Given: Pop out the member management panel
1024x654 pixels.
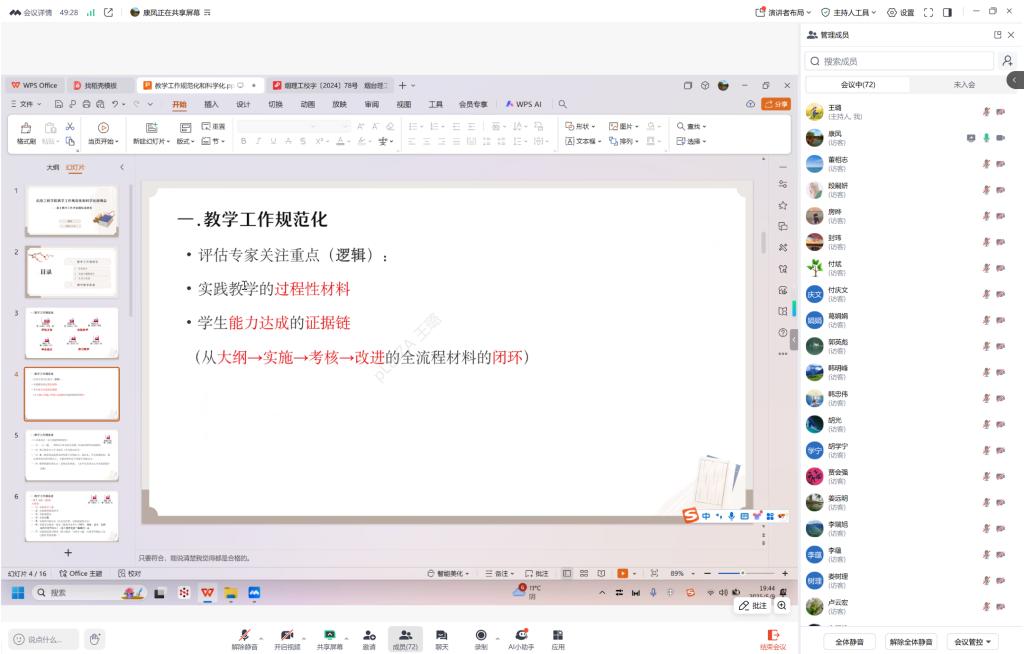Looking at the screenshot, I should (x=997, y=35).
